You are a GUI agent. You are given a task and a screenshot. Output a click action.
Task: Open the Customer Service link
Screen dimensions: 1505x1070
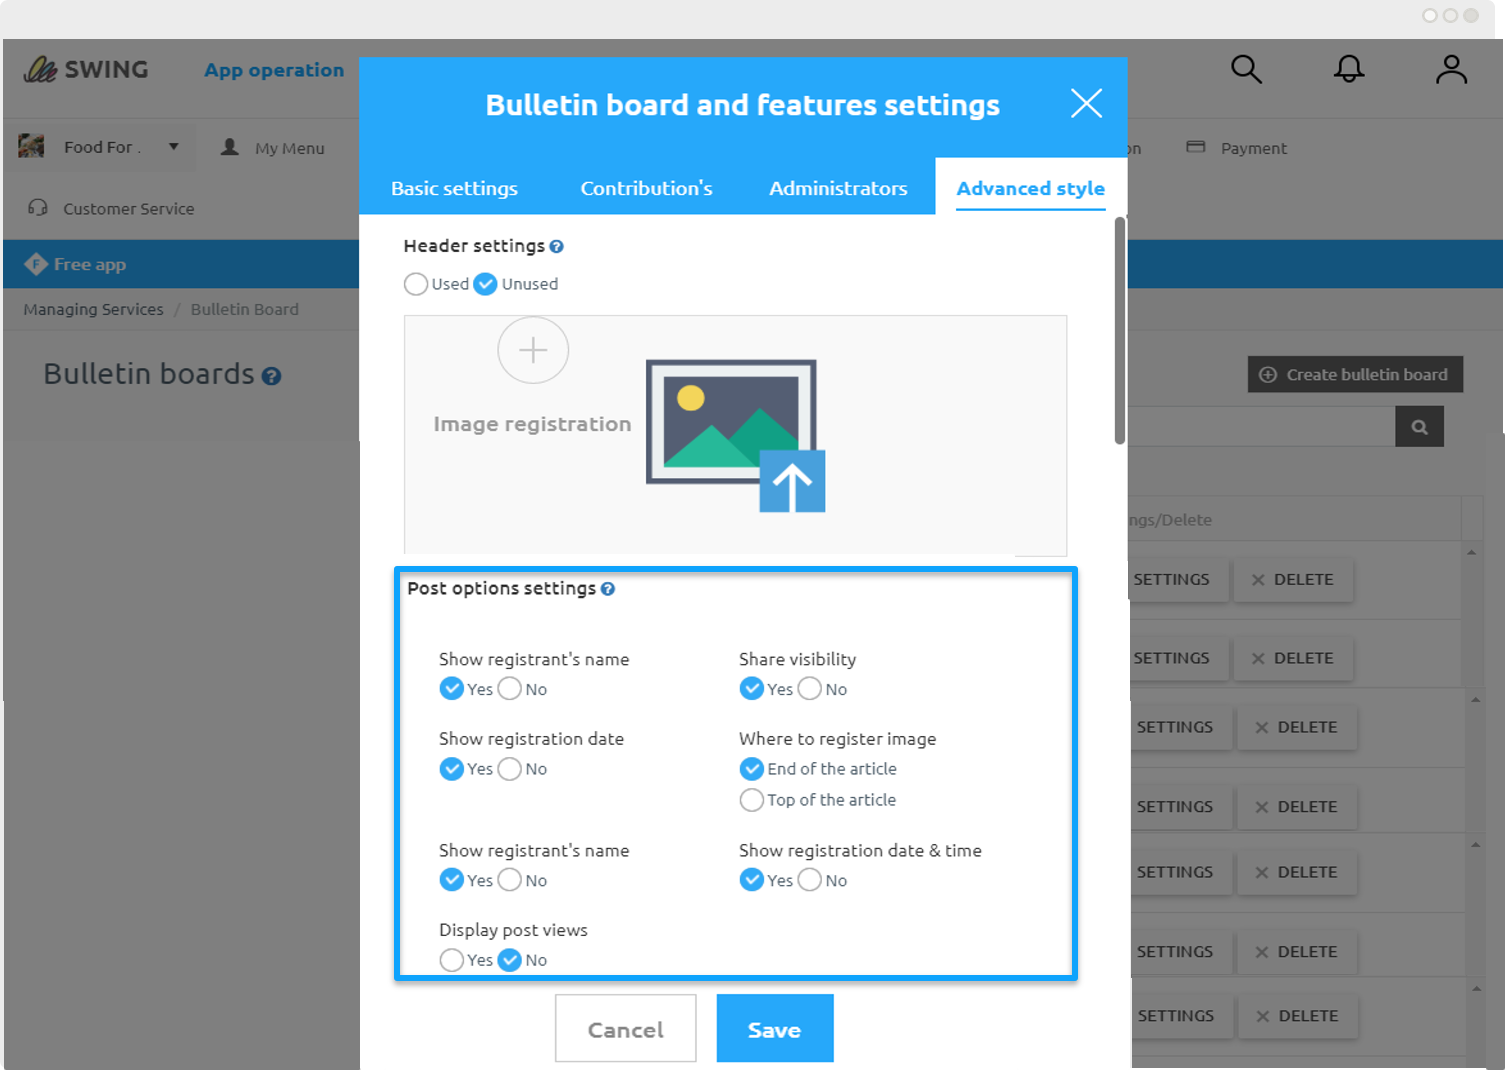(x=128, y=209)
